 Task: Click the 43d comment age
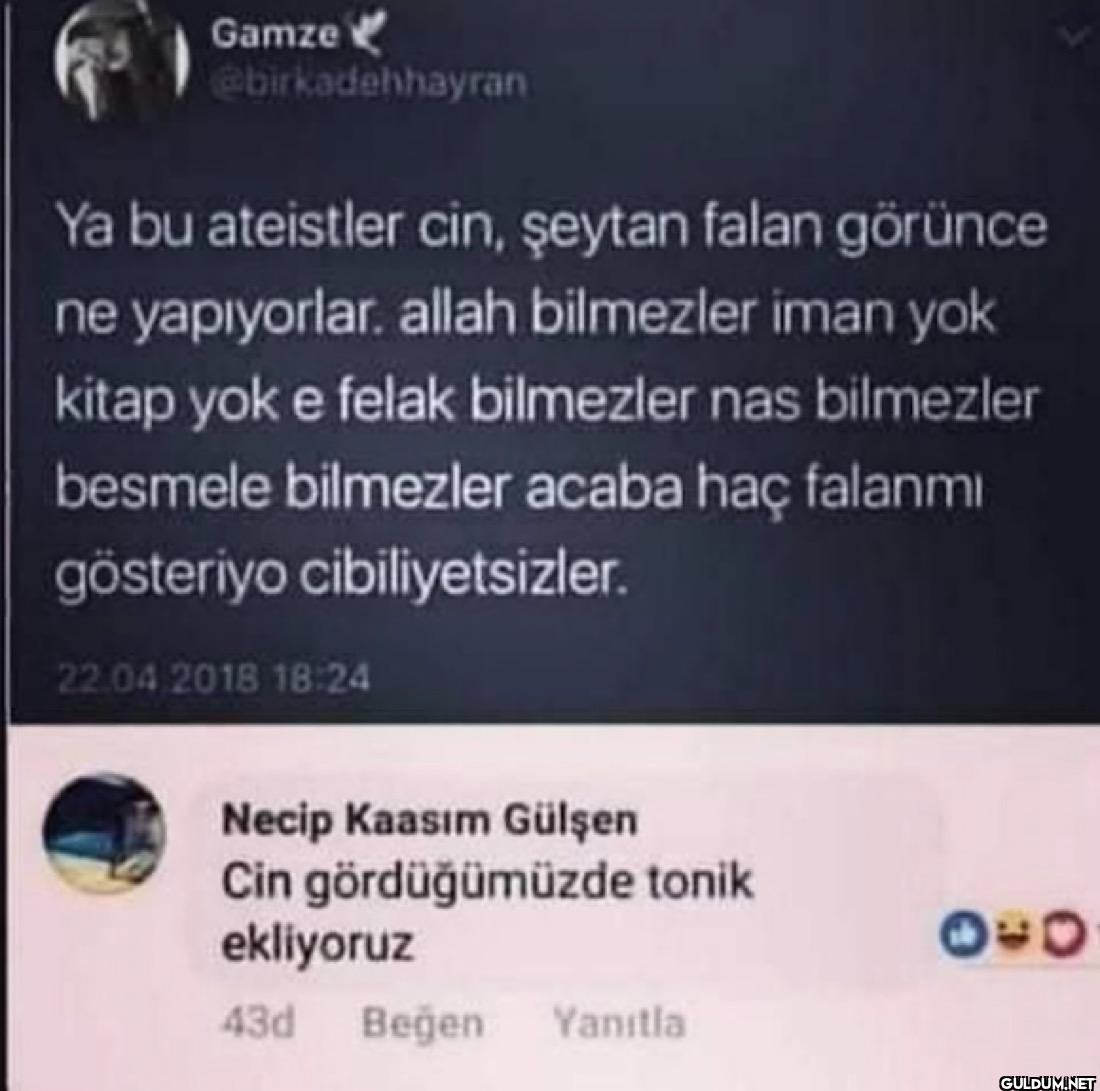[258, 1023]
